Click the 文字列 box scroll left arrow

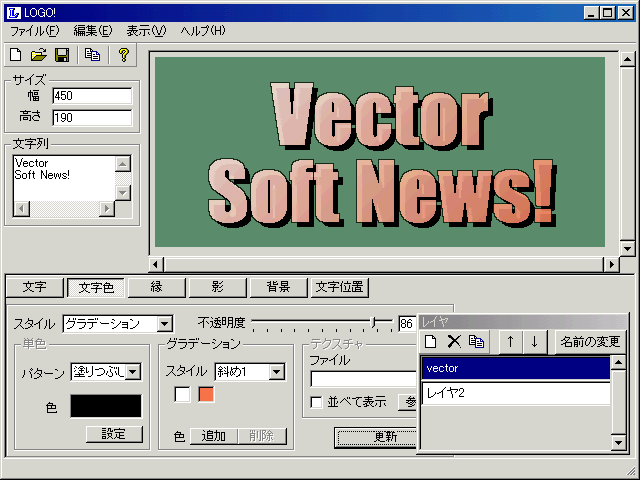click(21, 209)
